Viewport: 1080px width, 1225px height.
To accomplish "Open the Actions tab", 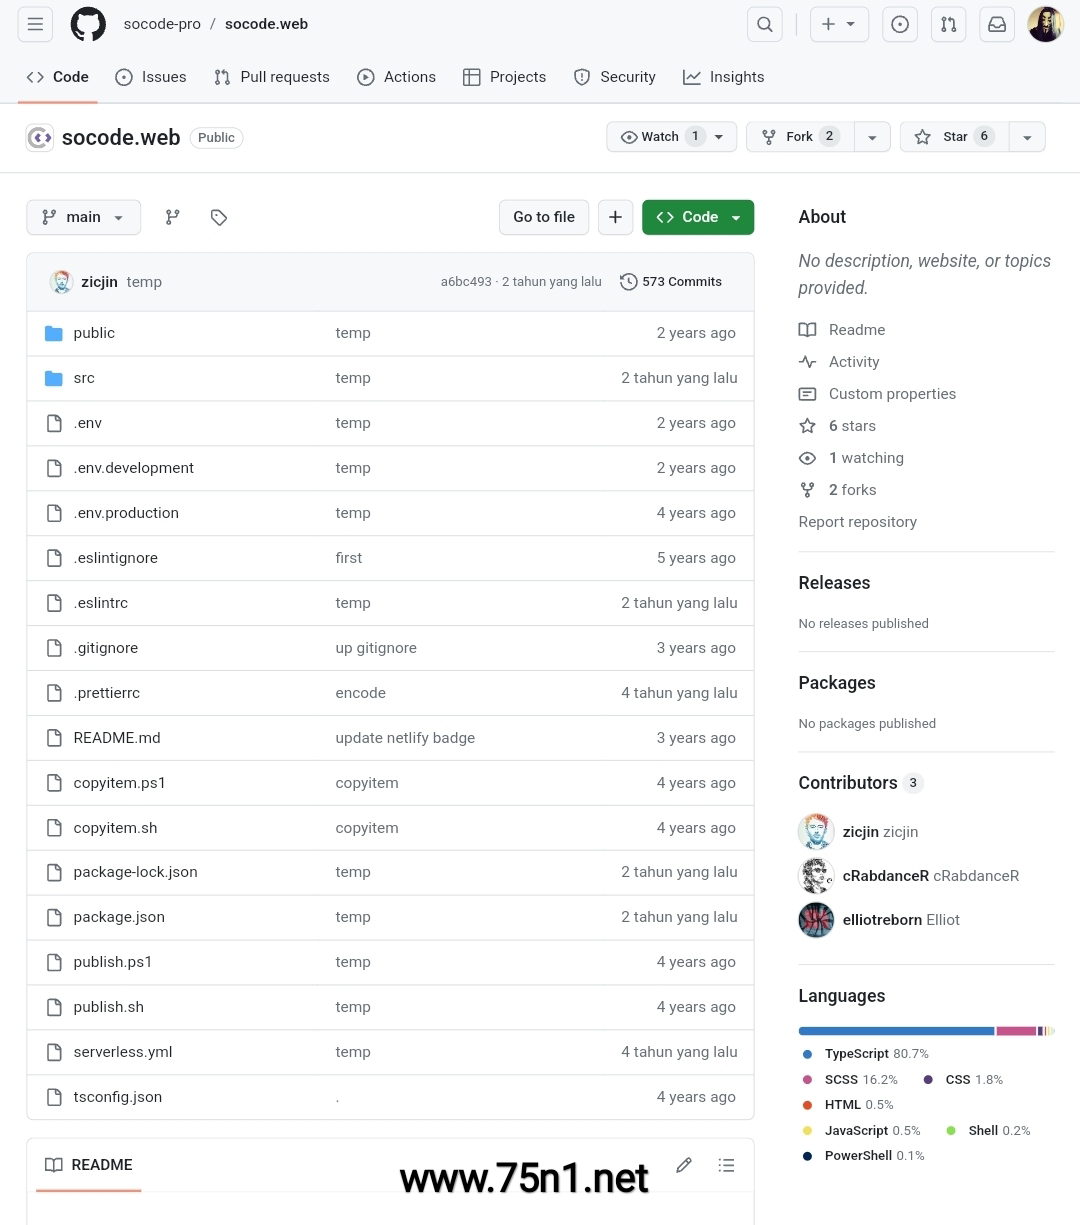I will pos(397,77).
